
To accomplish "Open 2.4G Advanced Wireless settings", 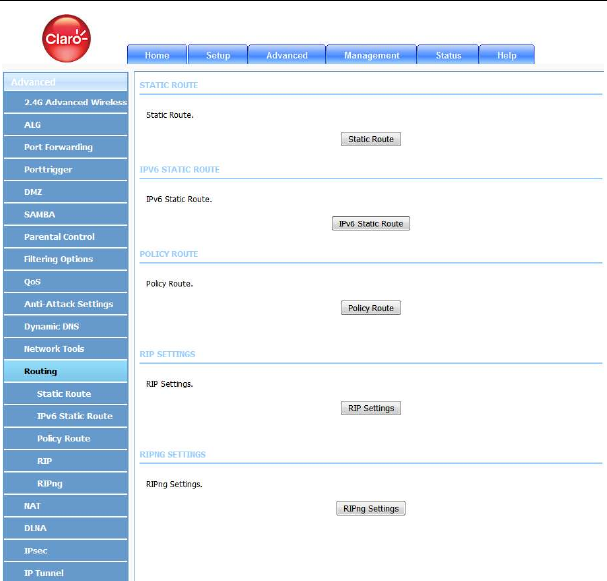I will (x=65, y=103).
